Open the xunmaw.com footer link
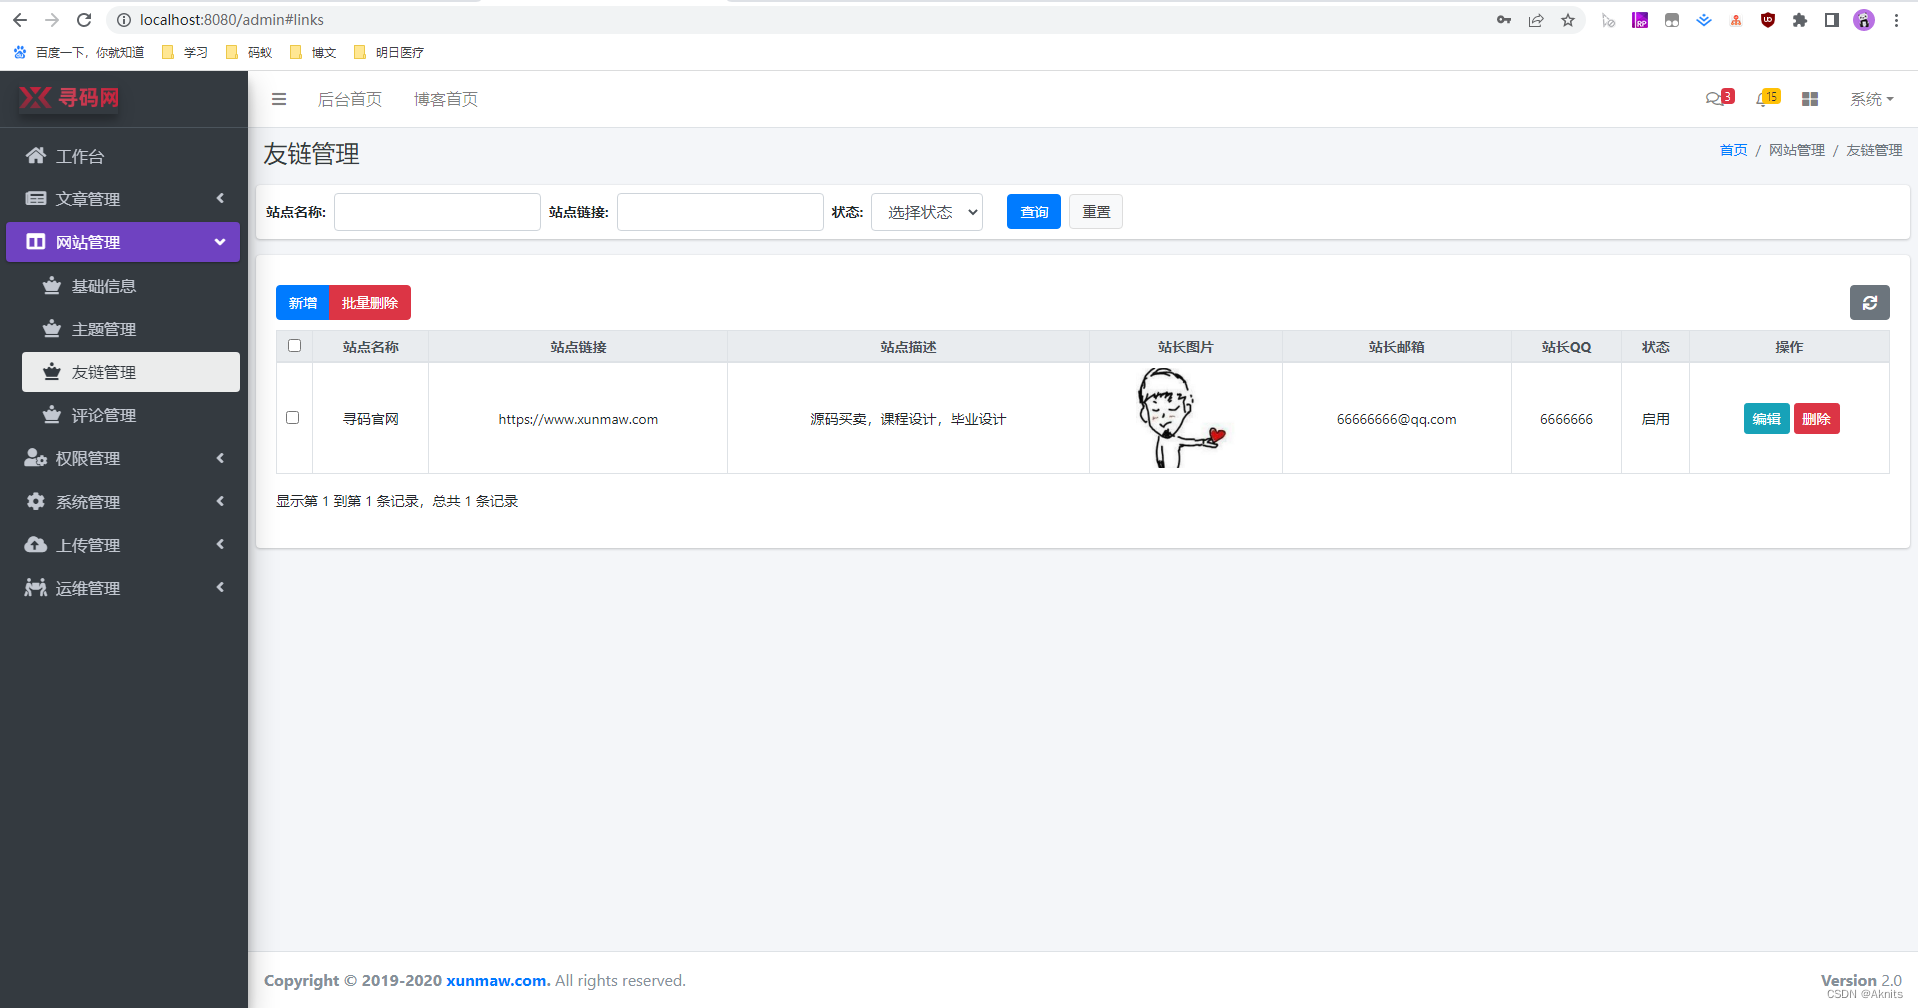Screen dimensions: 1918x1008 (498, 981)
